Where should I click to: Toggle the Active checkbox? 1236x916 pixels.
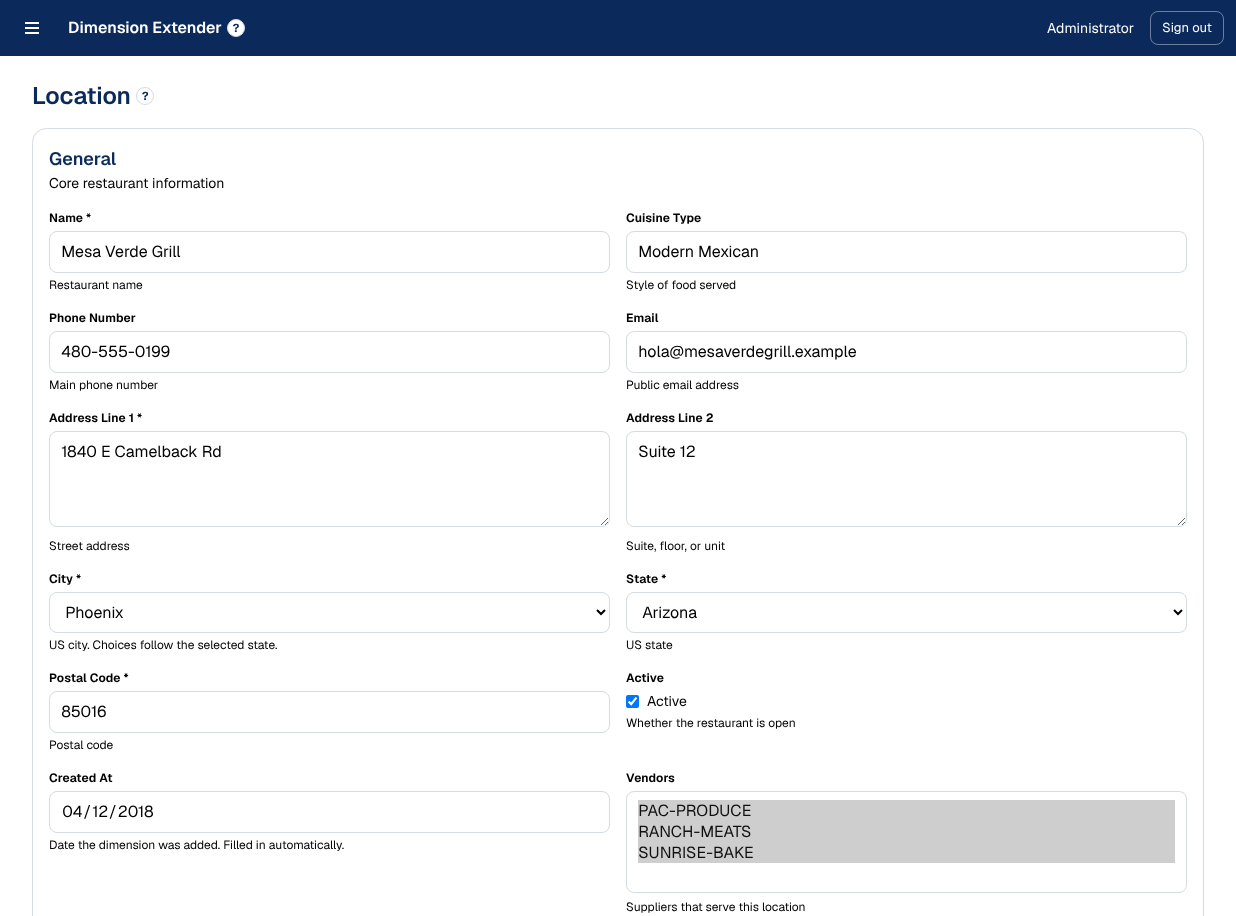coord(632,701)
